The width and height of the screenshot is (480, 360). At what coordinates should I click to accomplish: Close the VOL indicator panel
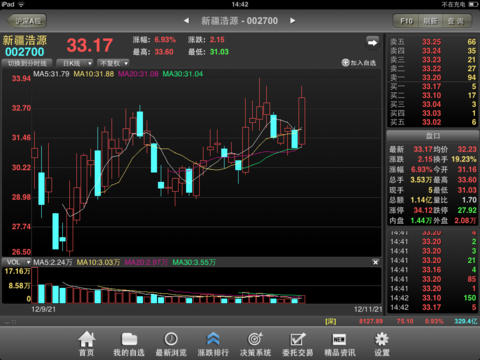pyautogui.click(x=375, y=262)
